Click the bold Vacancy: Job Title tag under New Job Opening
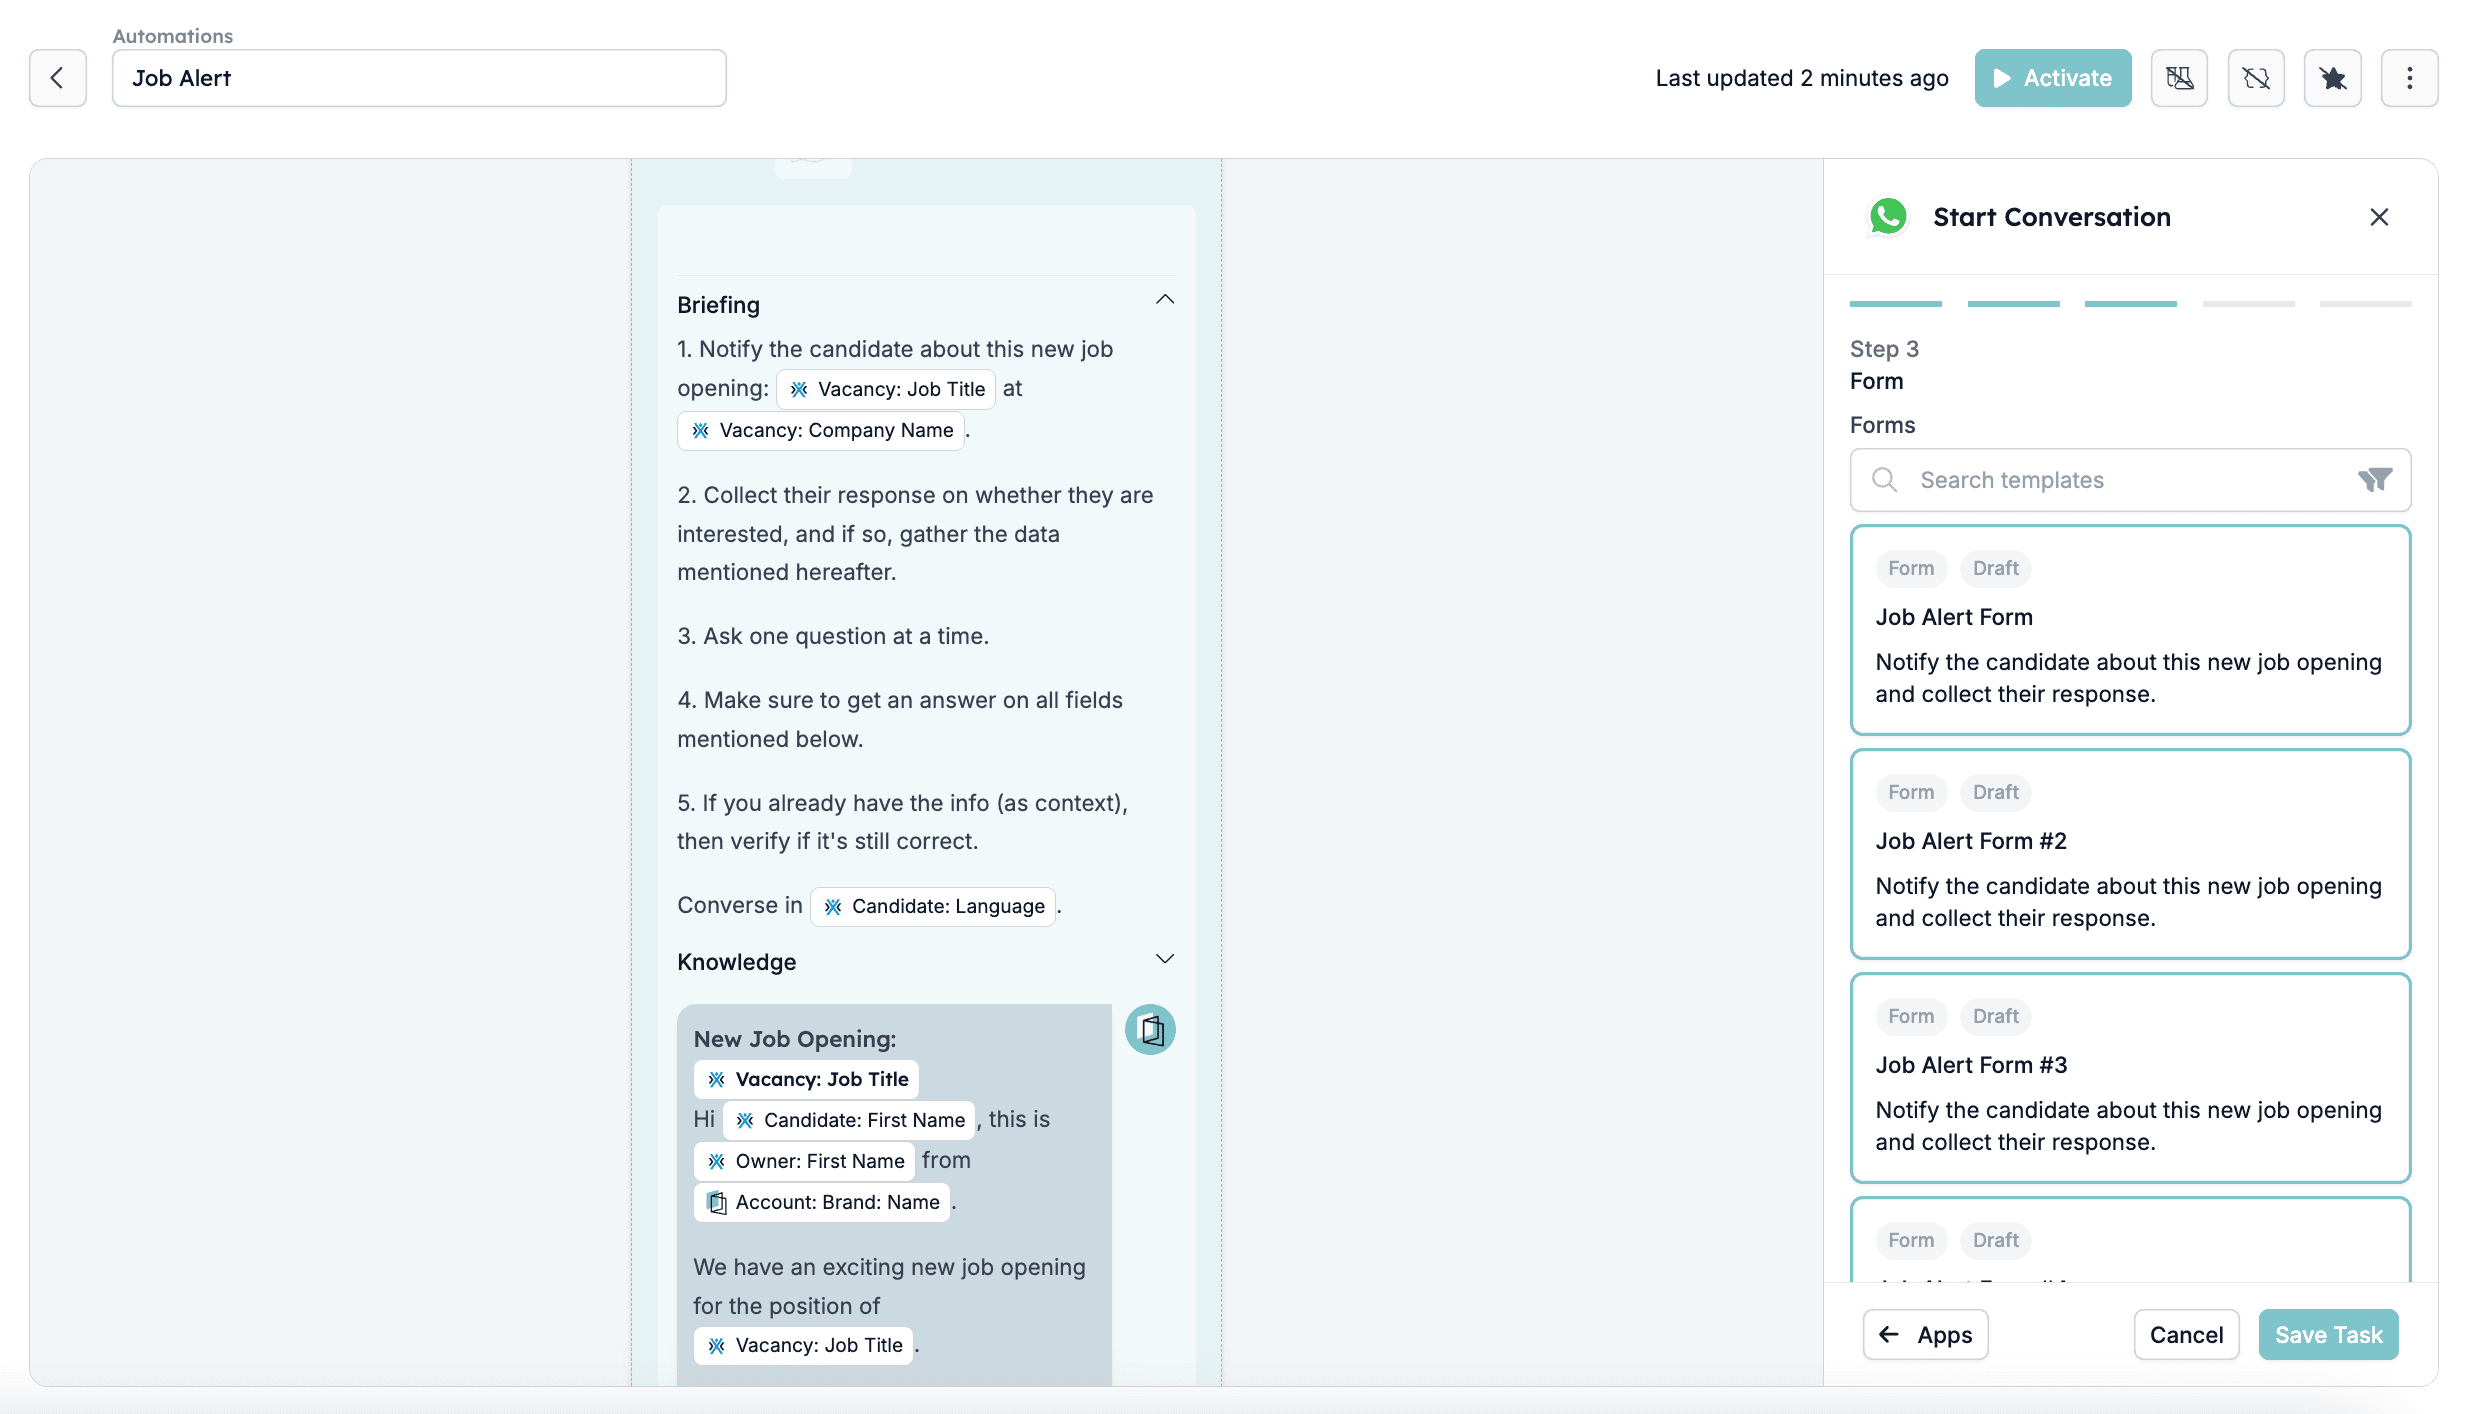 click(806, 1079)
